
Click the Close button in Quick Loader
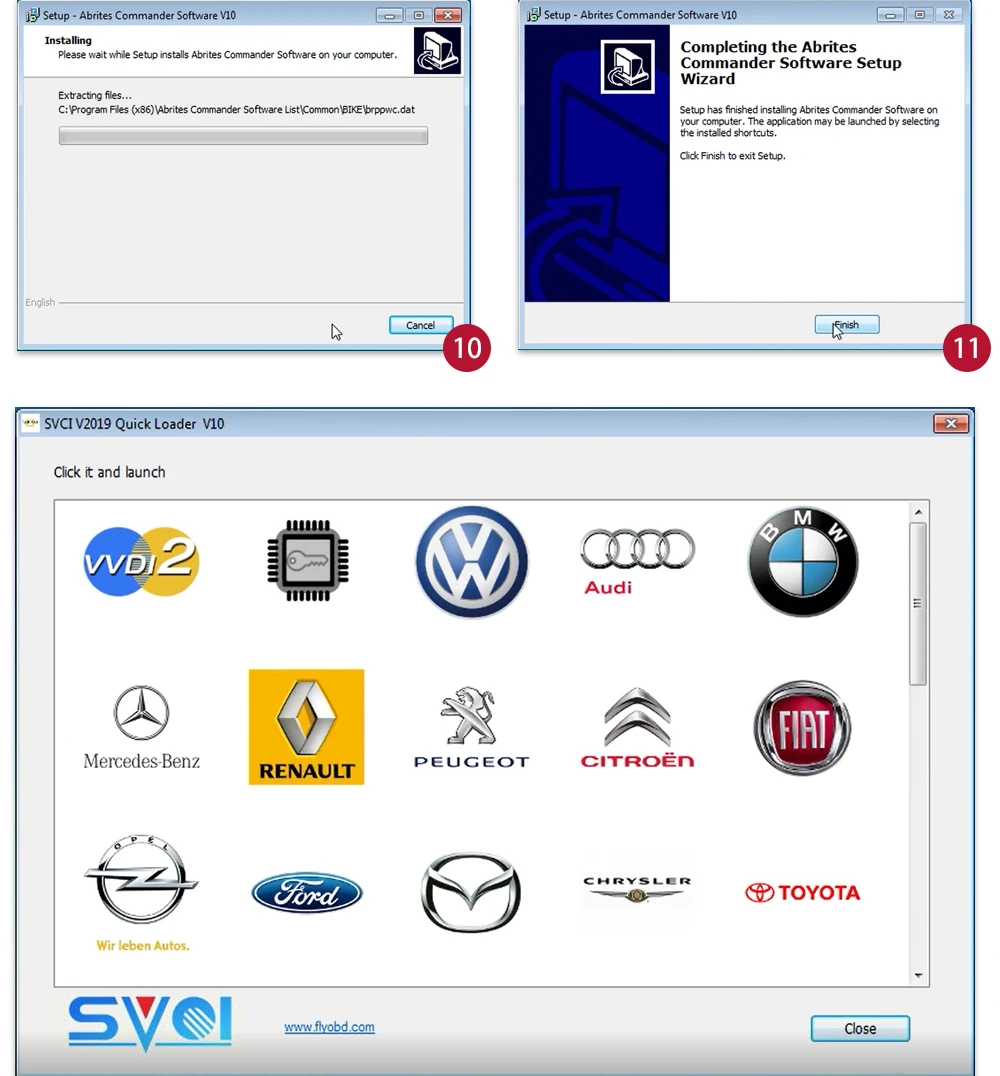pos(860,1029)
